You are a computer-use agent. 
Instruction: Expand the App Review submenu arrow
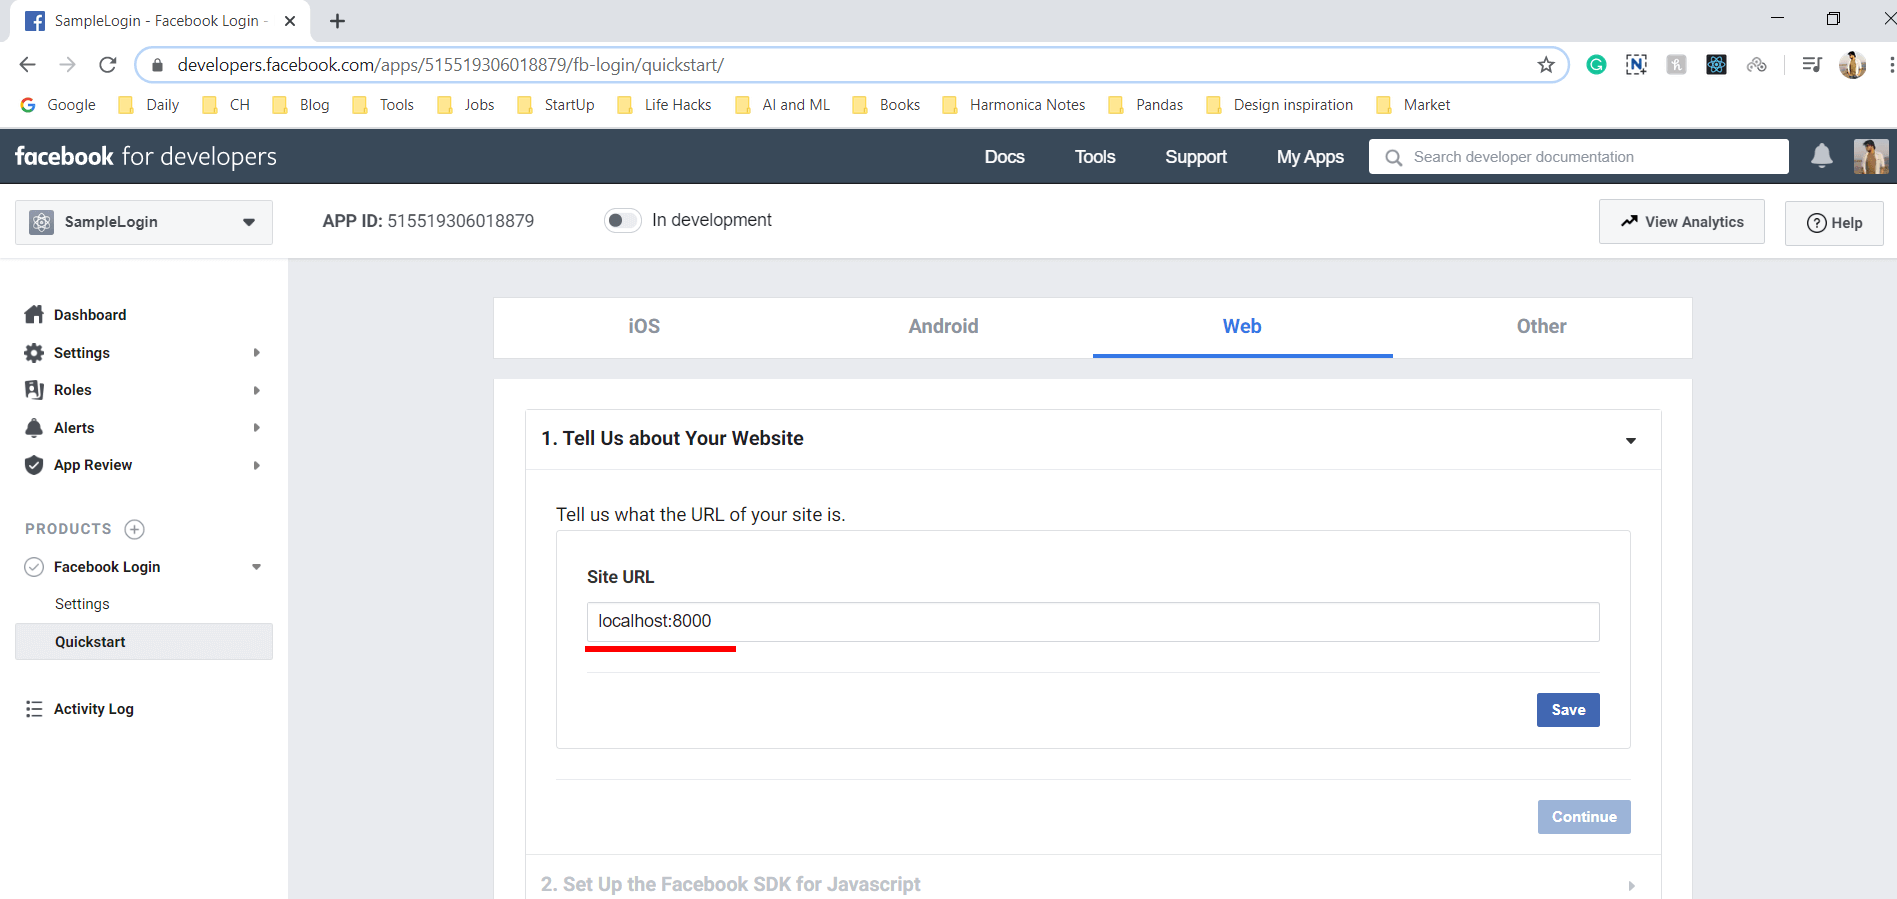[257, 465]
